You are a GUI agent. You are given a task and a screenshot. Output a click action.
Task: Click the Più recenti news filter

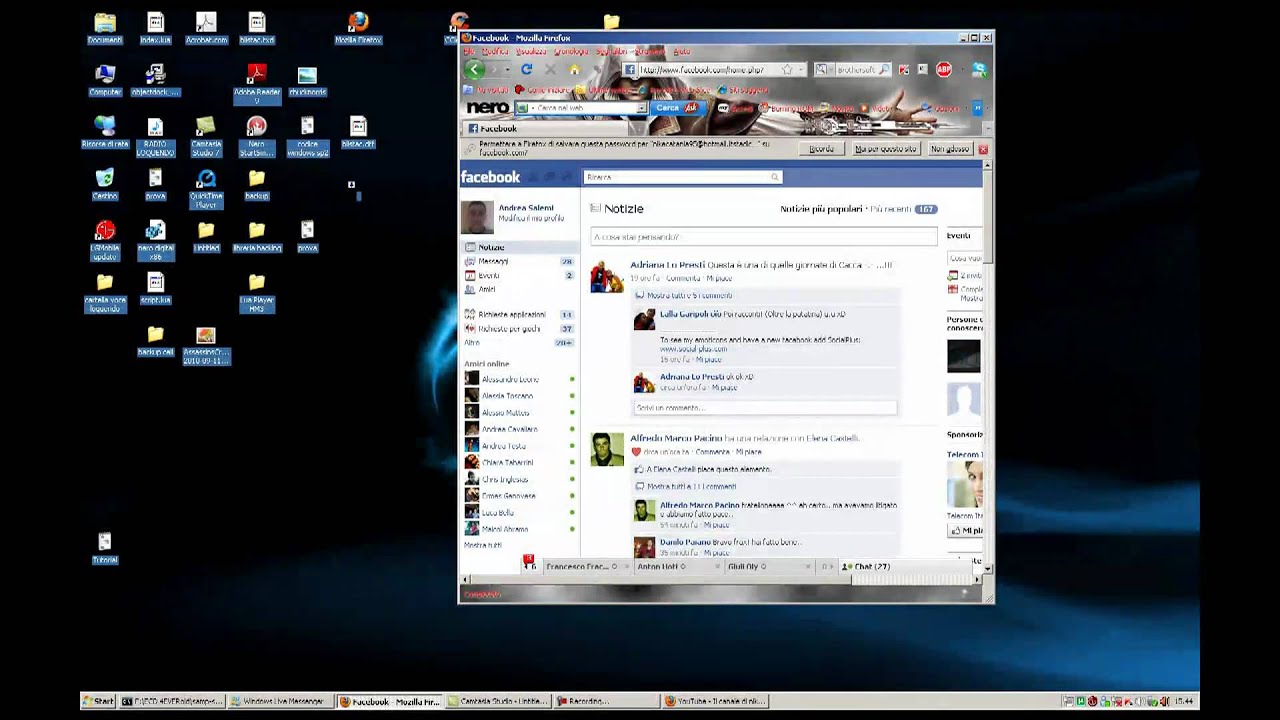click(x=890, y=209)
